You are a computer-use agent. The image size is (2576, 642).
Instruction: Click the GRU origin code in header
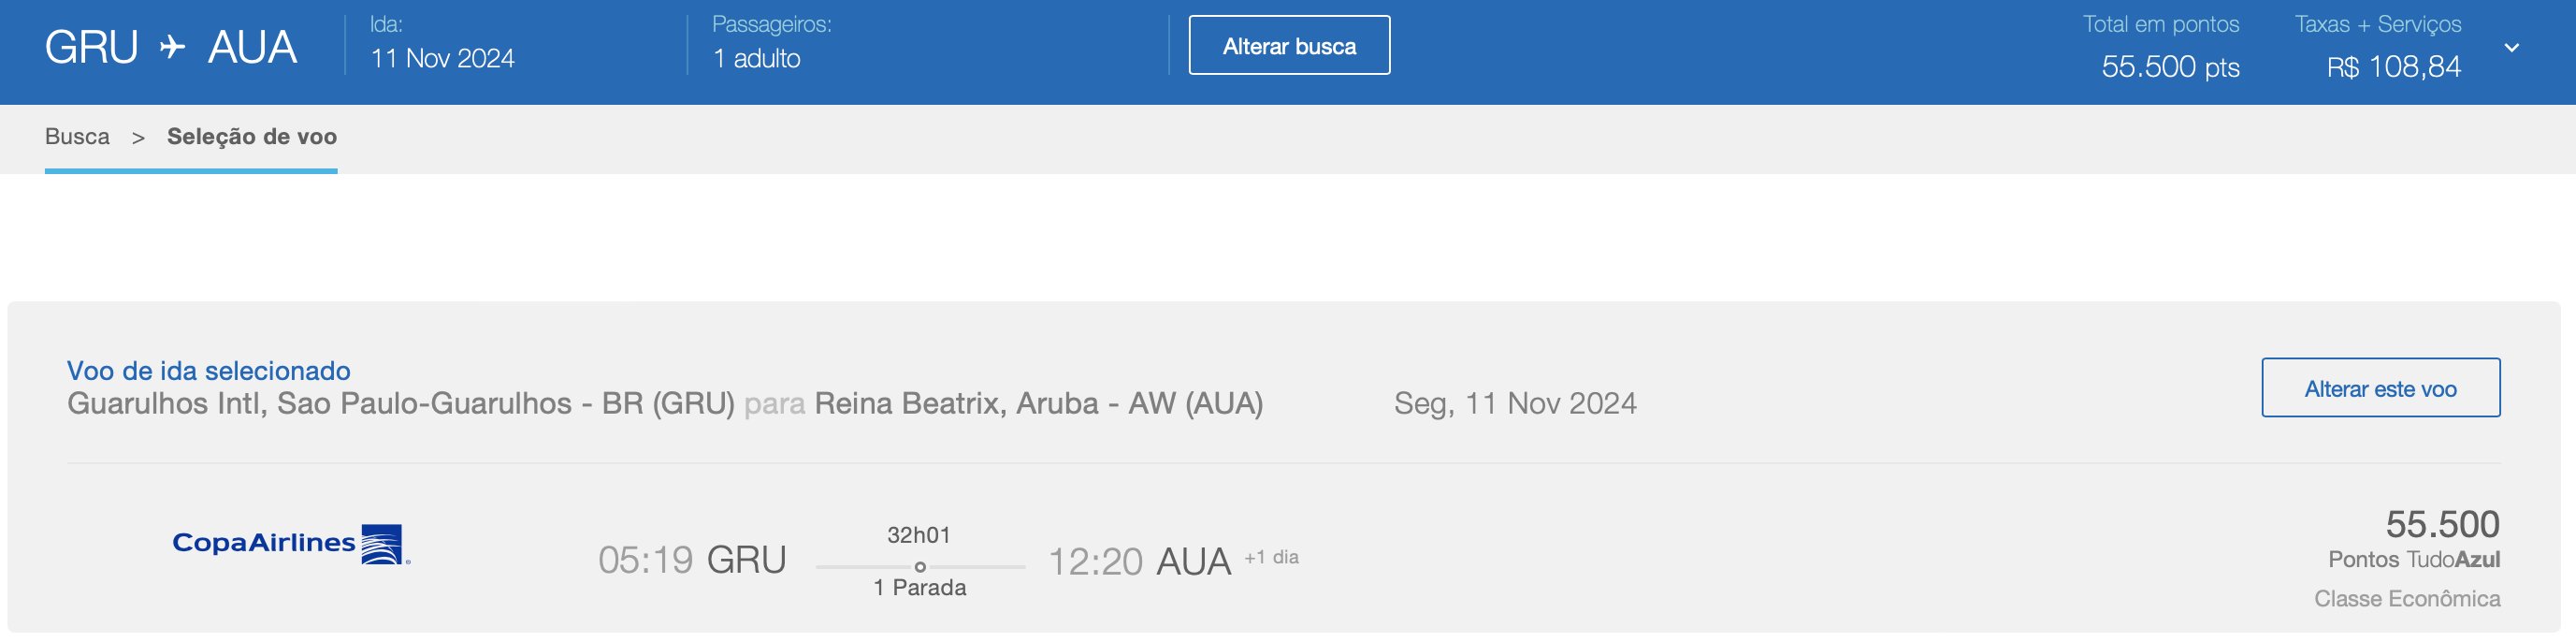(91, 47)
